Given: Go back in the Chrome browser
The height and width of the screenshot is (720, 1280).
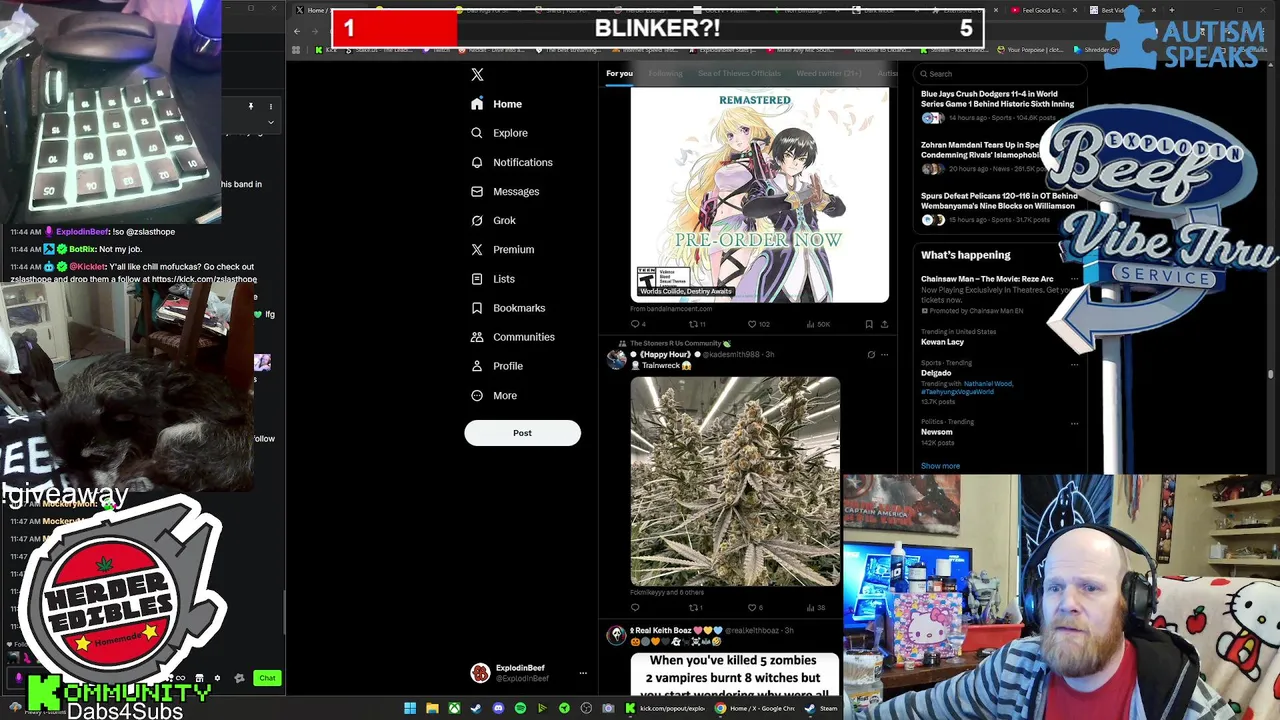Looking at the screenshot, I should pyautogui.click(x=297, y=31).
